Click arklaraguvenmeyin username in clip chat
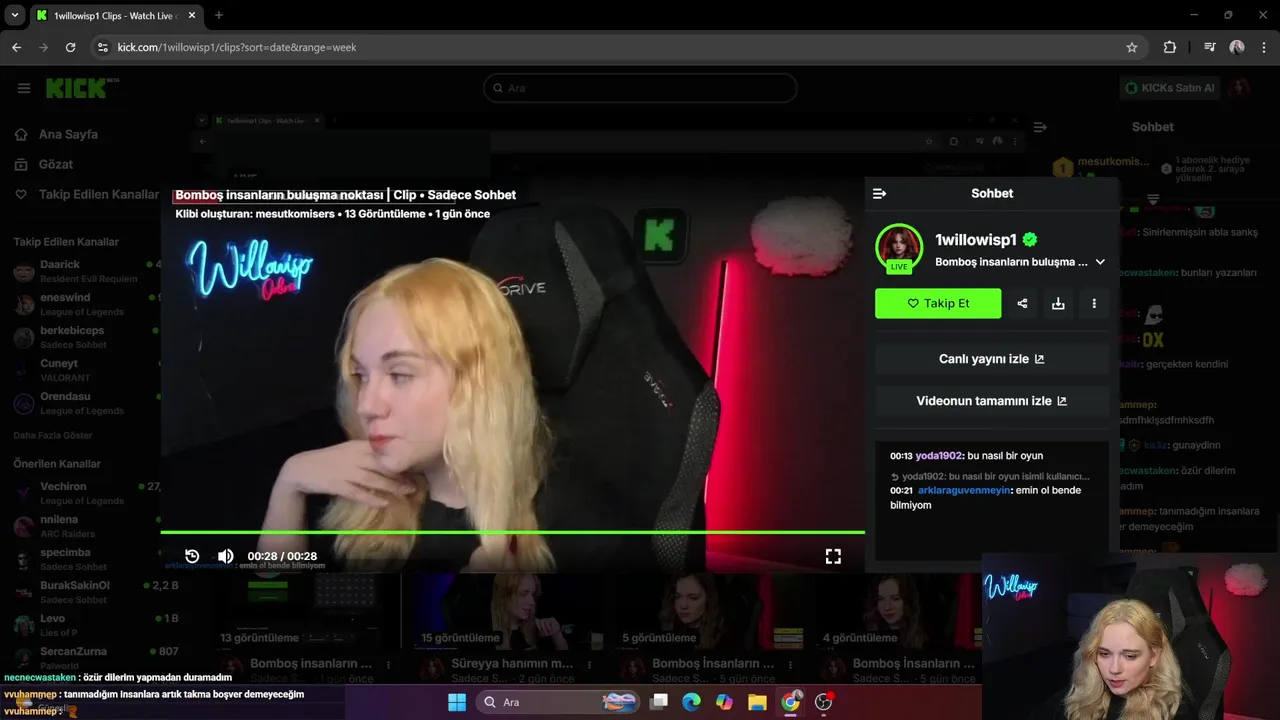This screenshot has width=1280, height=720. pos(964,491)
